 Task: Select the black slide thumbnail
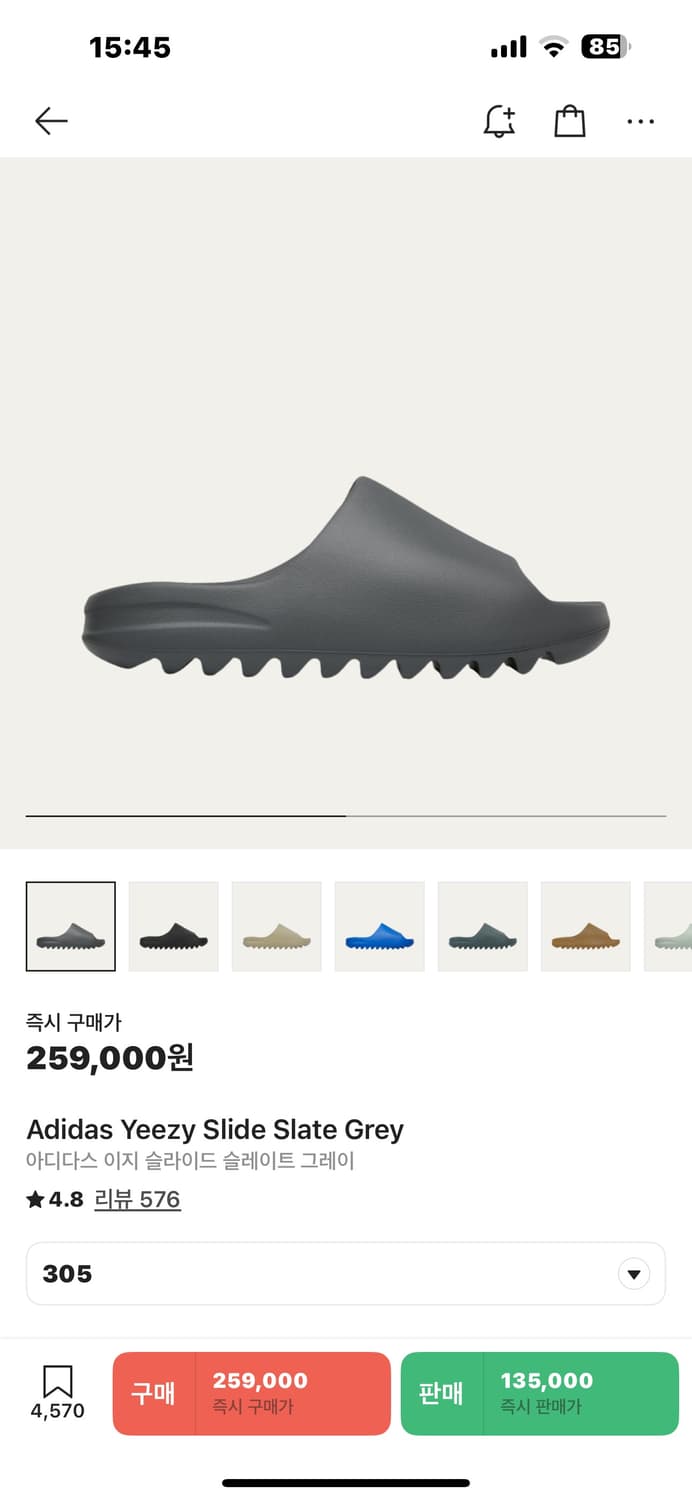[174, 927]
